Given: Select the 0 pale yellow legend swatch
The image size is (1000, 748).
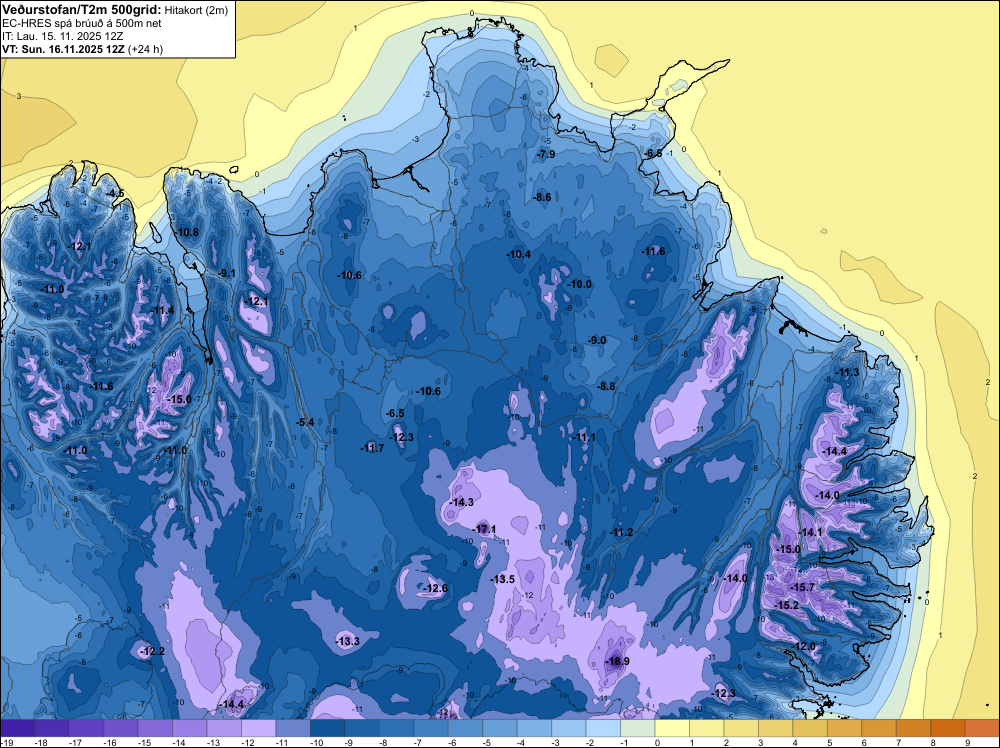Looking at the screenshot, I should point(672,728).
